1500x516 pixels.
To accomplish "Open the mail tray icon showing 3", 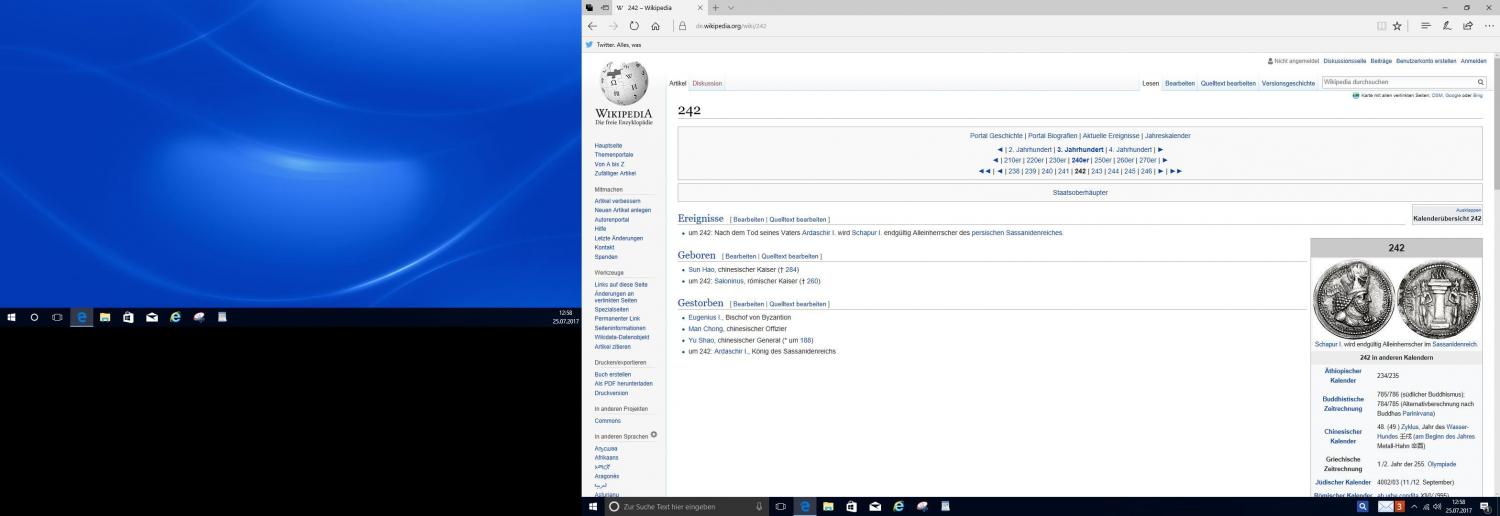I will [1391, 507].
